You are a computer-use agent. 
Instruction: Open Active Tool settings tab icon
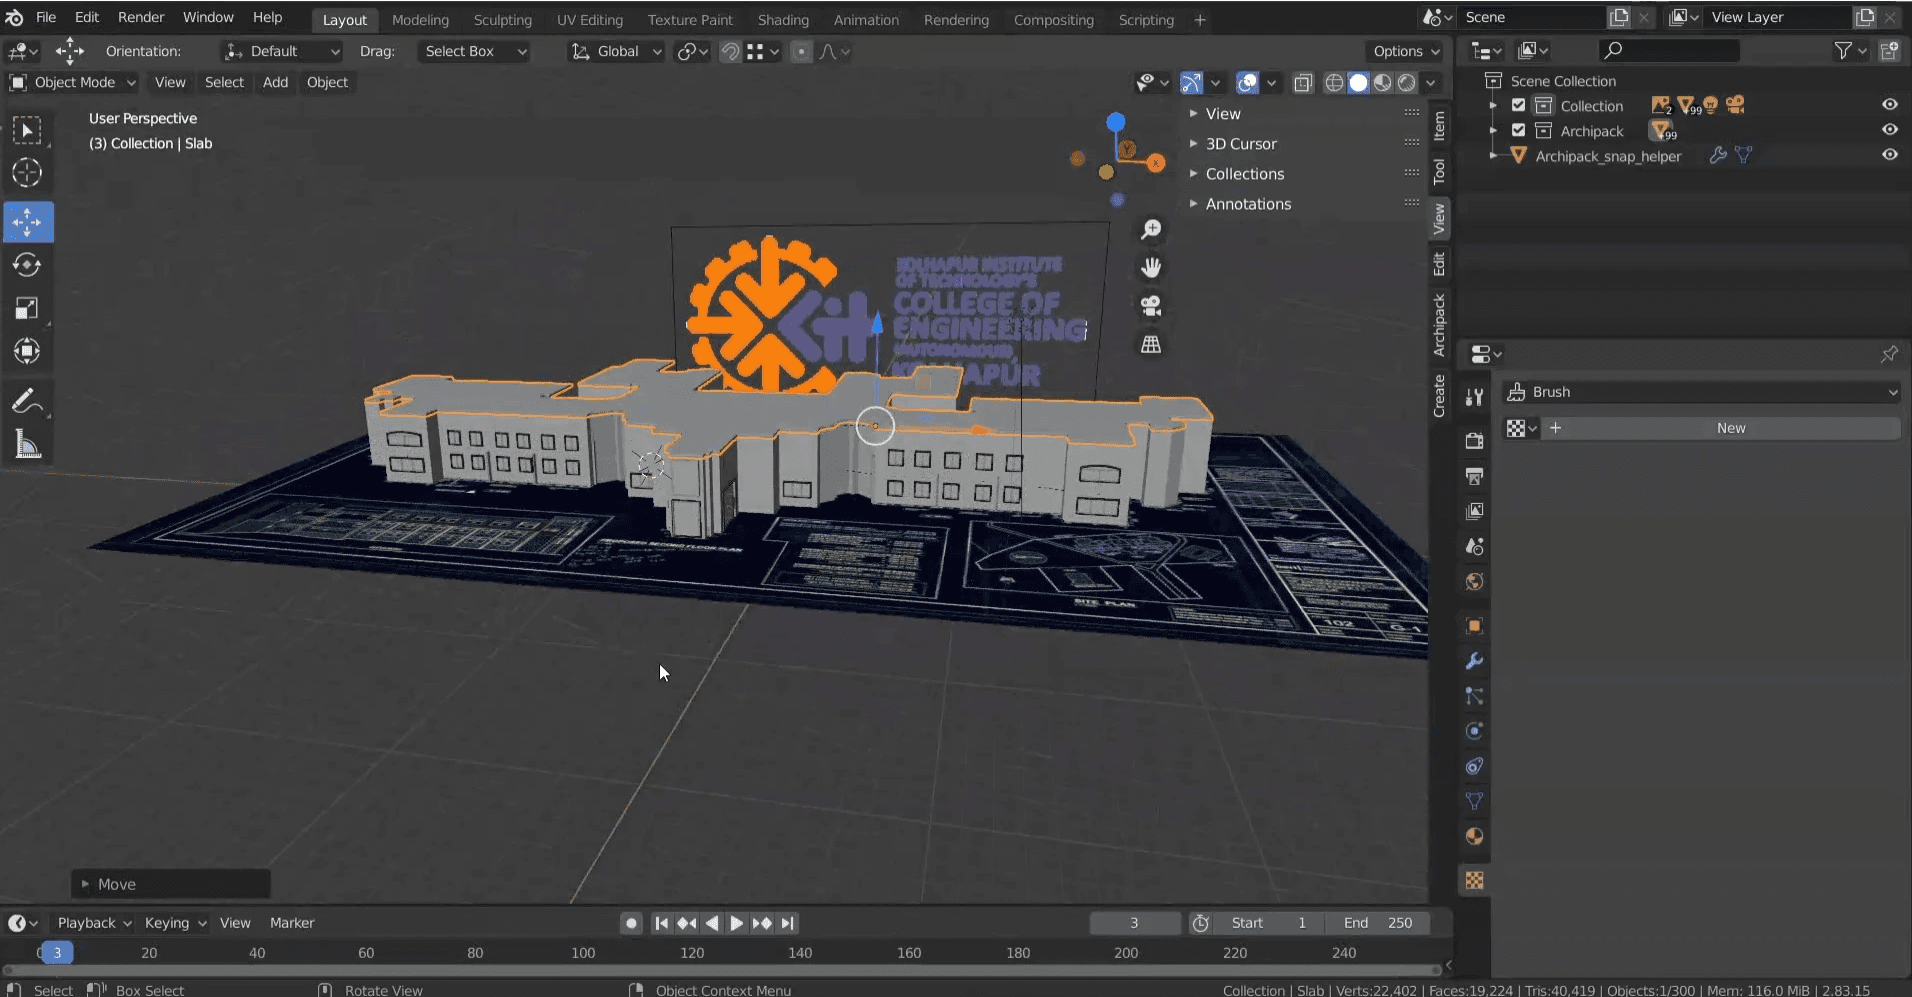pos(1474,397)
